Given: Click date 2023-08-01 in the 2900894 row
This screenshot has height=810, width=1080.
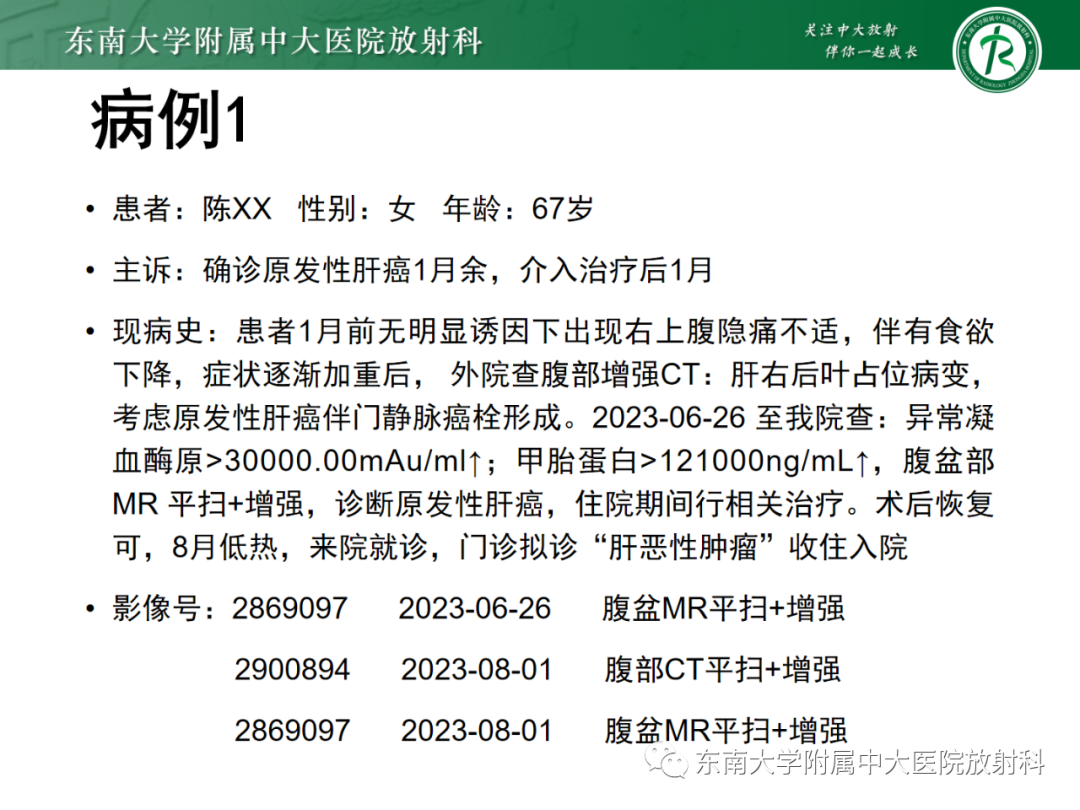Looking at the screenshot, I should (x=477, y=669).
